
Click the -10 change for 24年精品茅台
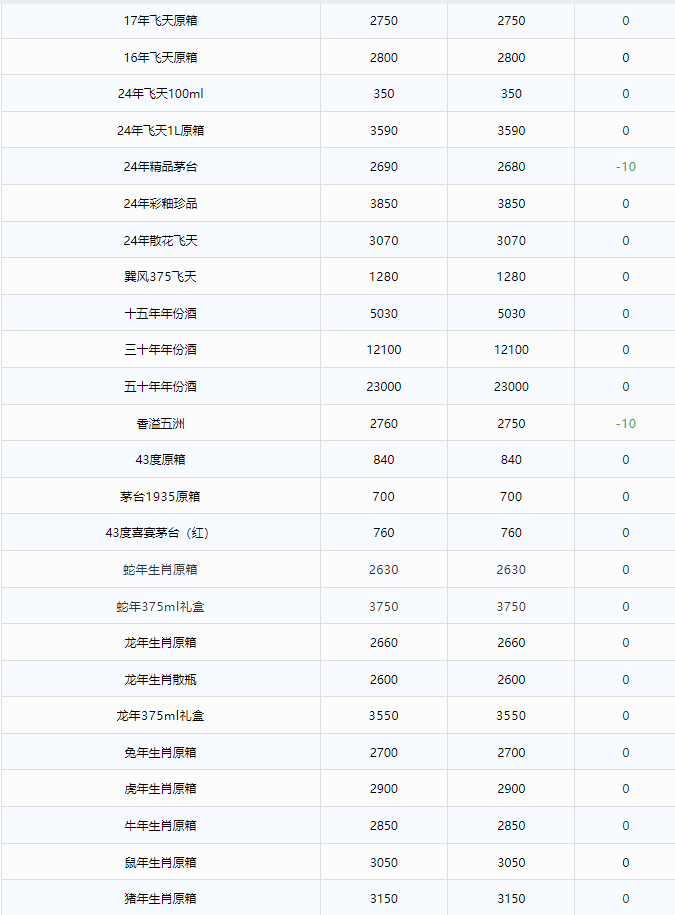click(625, 166)
